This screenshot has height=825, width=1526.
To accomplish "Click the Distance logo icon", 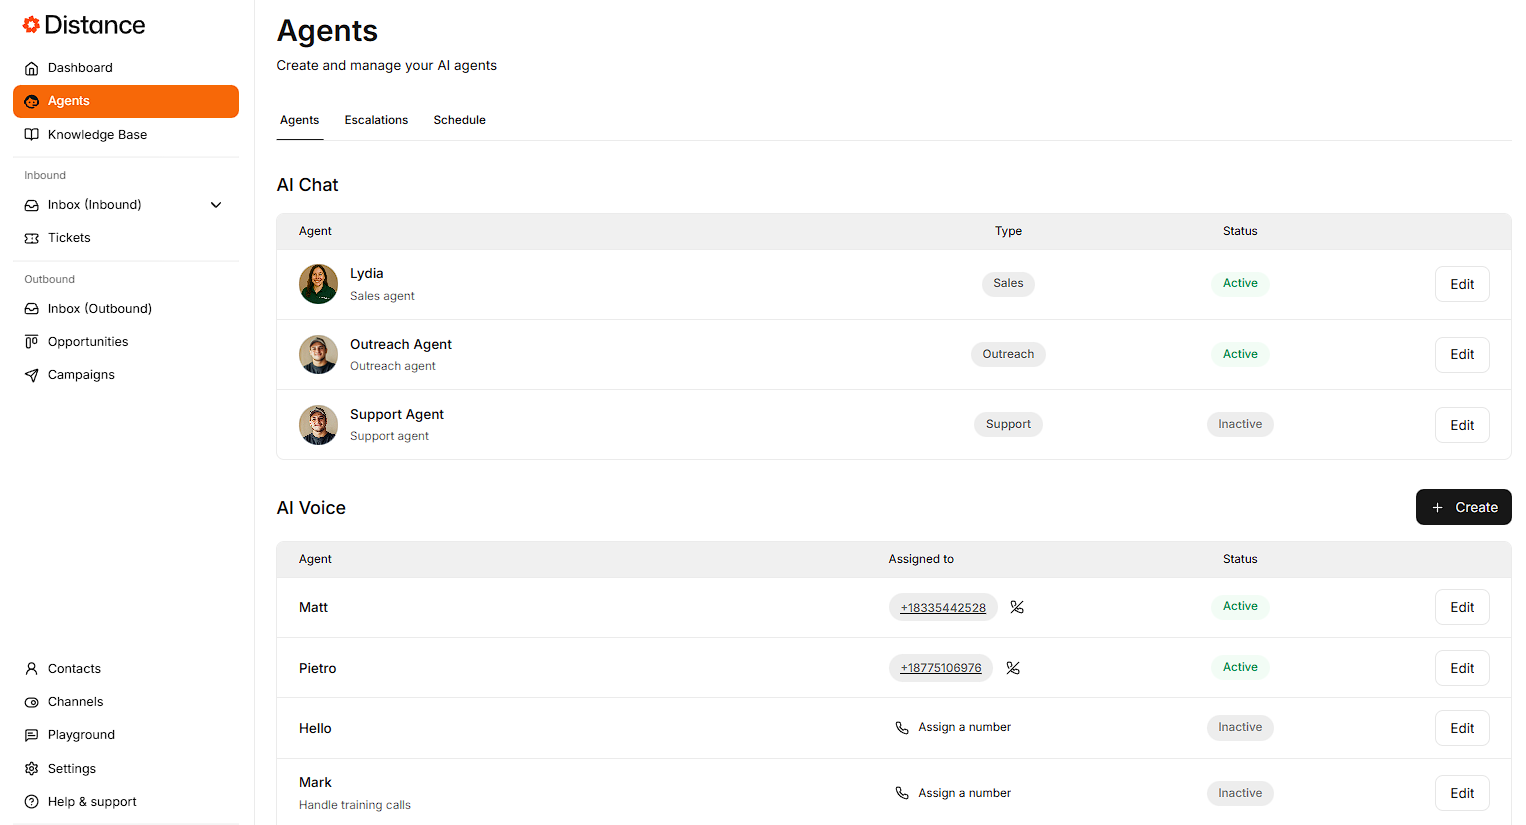I will [x=31, y=25].
